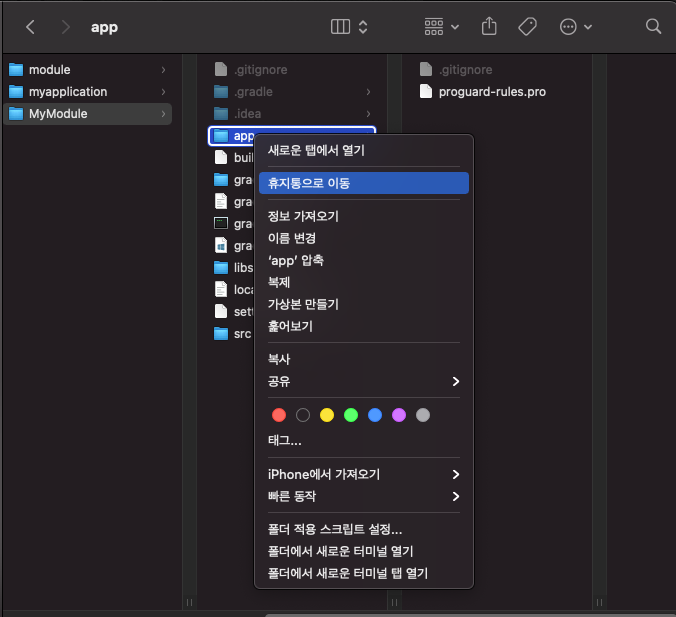
Task: Select proguard-rules.pro file
Action: click(492, 91)
